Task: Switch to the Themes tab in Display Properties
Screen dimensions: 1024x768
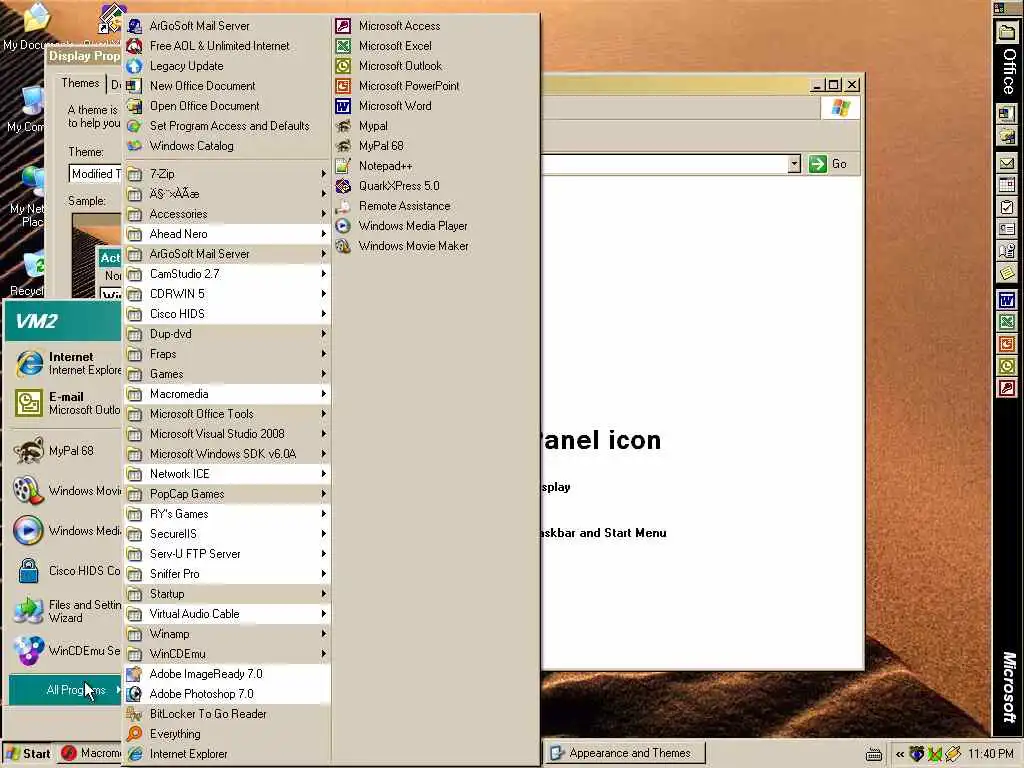Action: [x=80, y=83]
